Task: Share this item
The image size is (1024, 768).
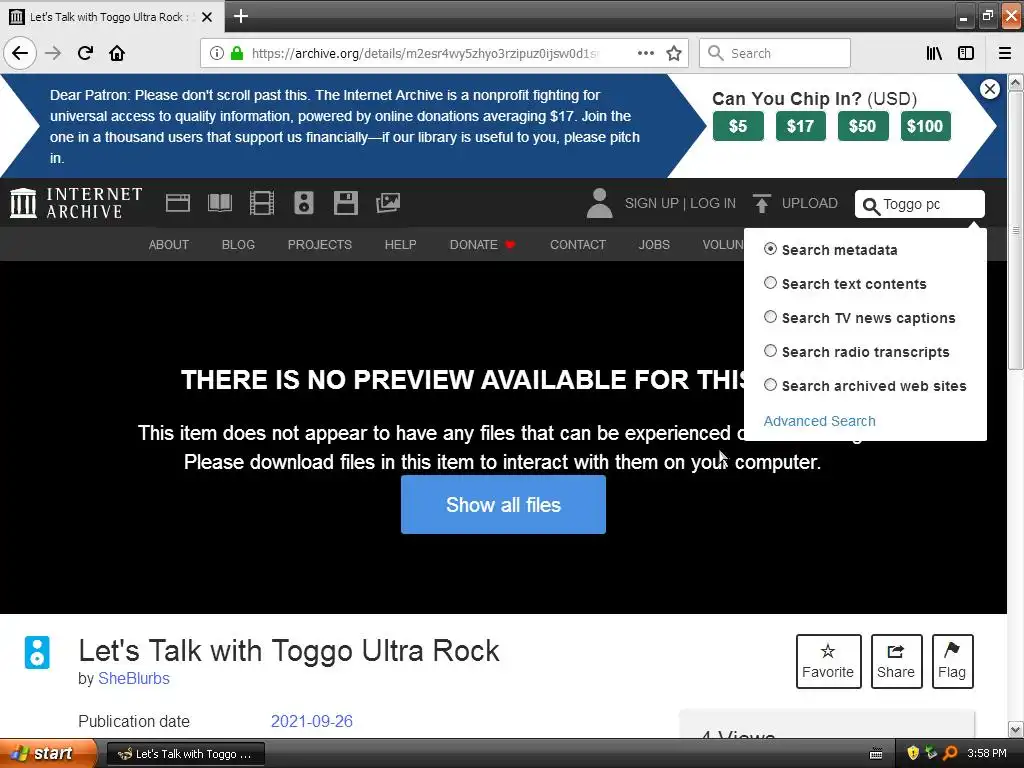Action: click(x=896, y=661)
